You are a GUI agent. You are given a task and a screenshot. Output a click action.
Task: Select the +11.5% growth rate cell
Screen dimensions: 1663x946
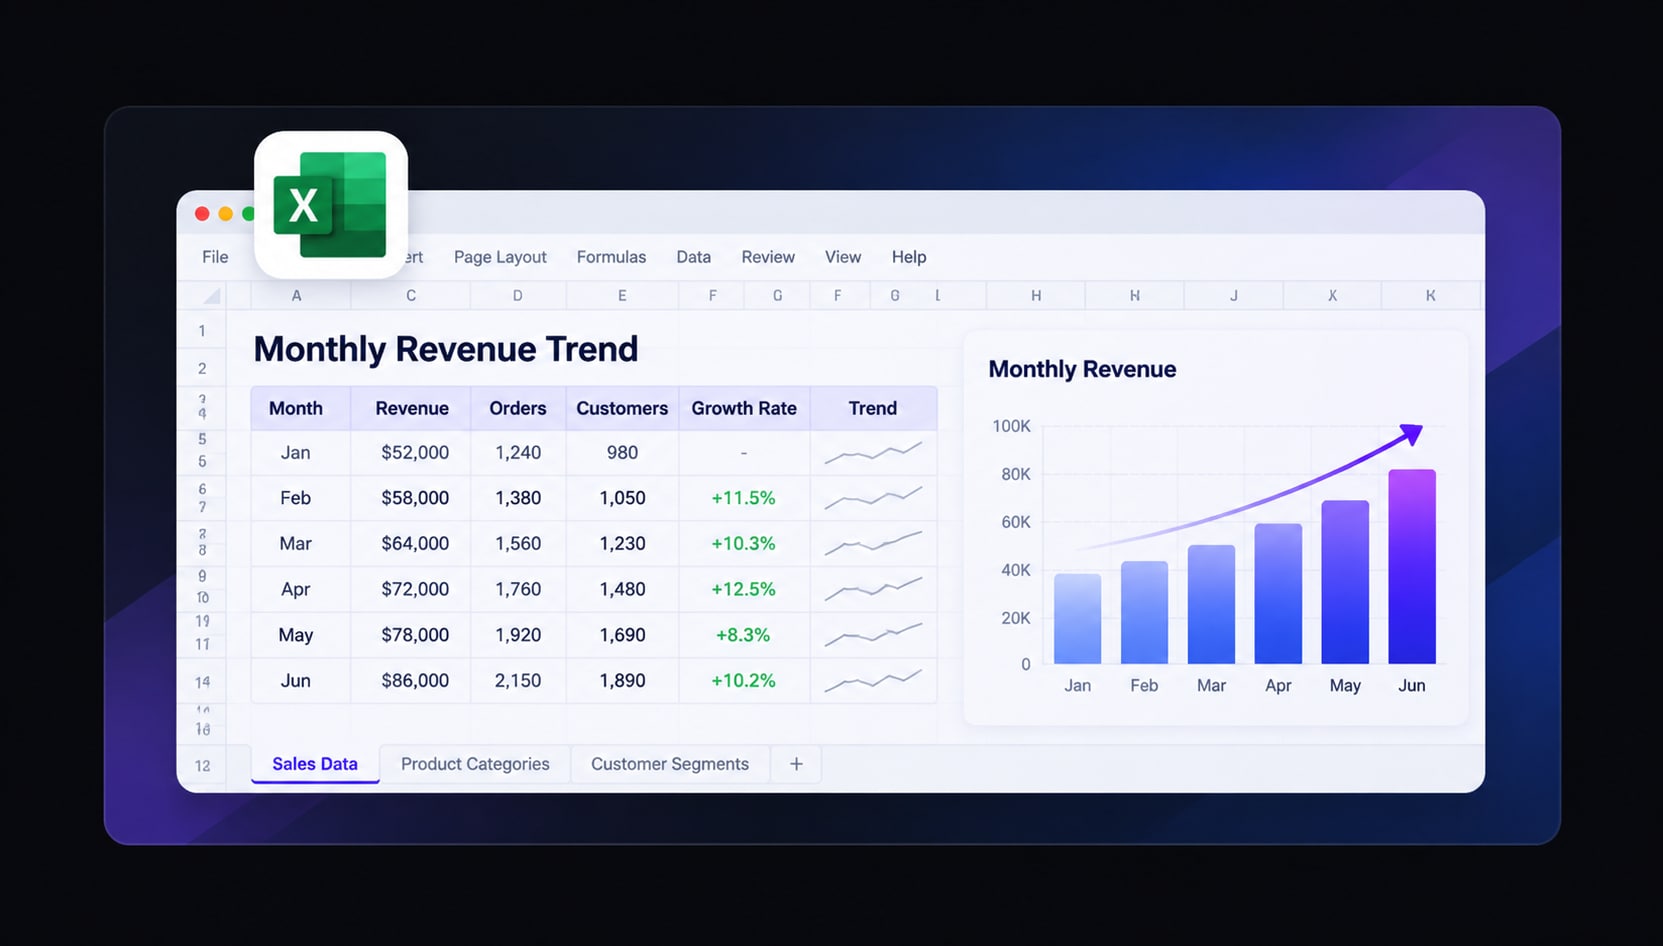[744, 498]
